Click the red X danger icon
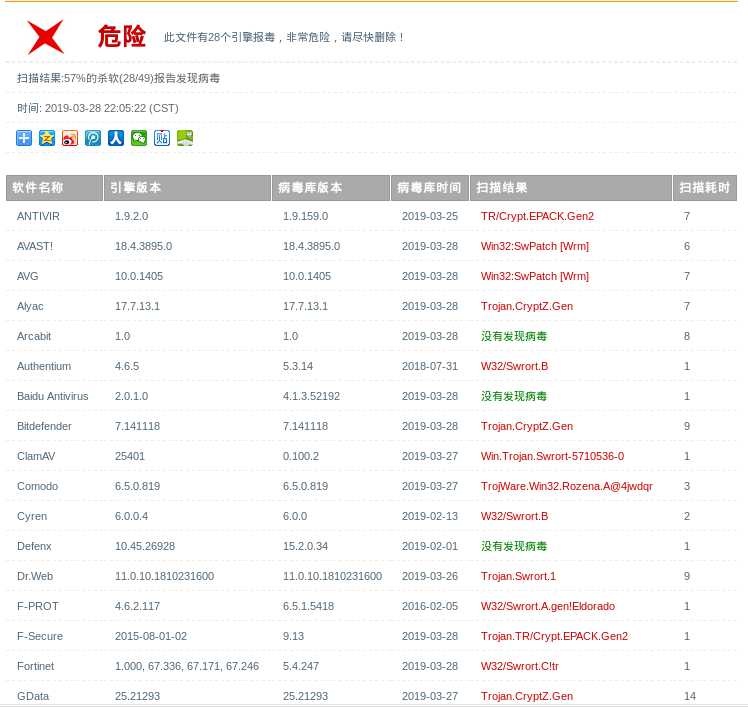The width and height of the screenshot is (748, 707). click(45, 37)
